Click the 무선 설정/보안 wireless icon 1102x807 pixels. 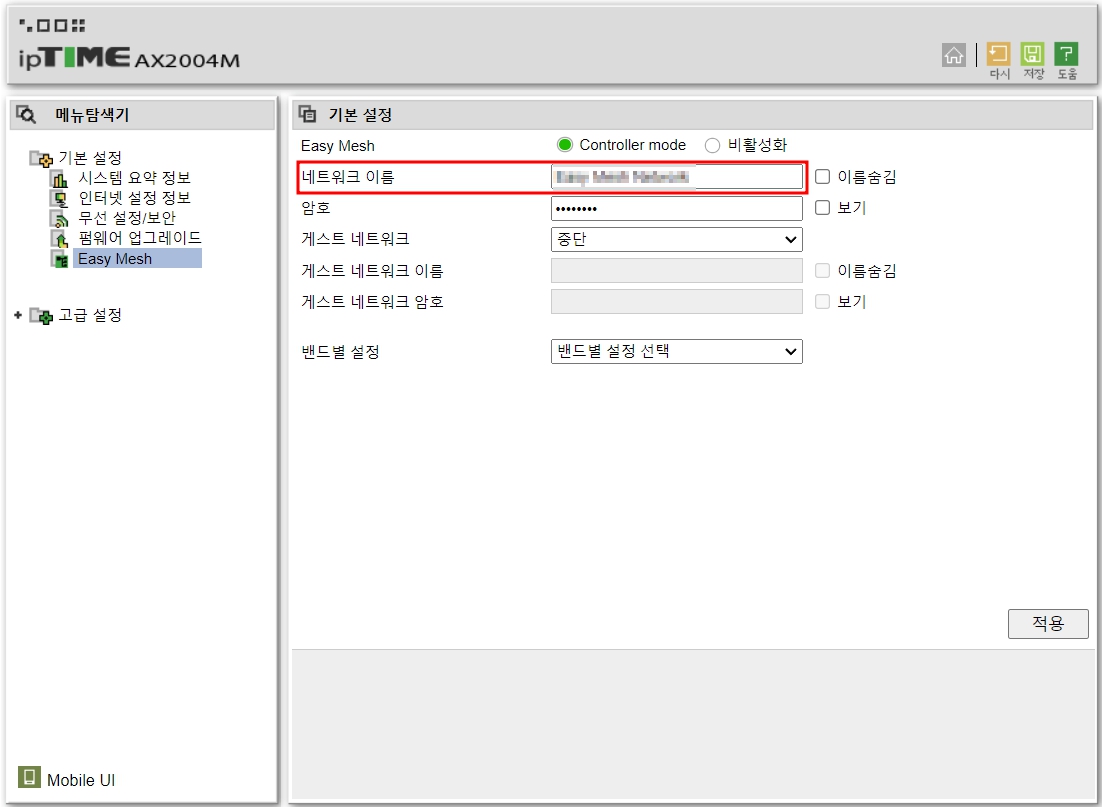tap(60, 219)
